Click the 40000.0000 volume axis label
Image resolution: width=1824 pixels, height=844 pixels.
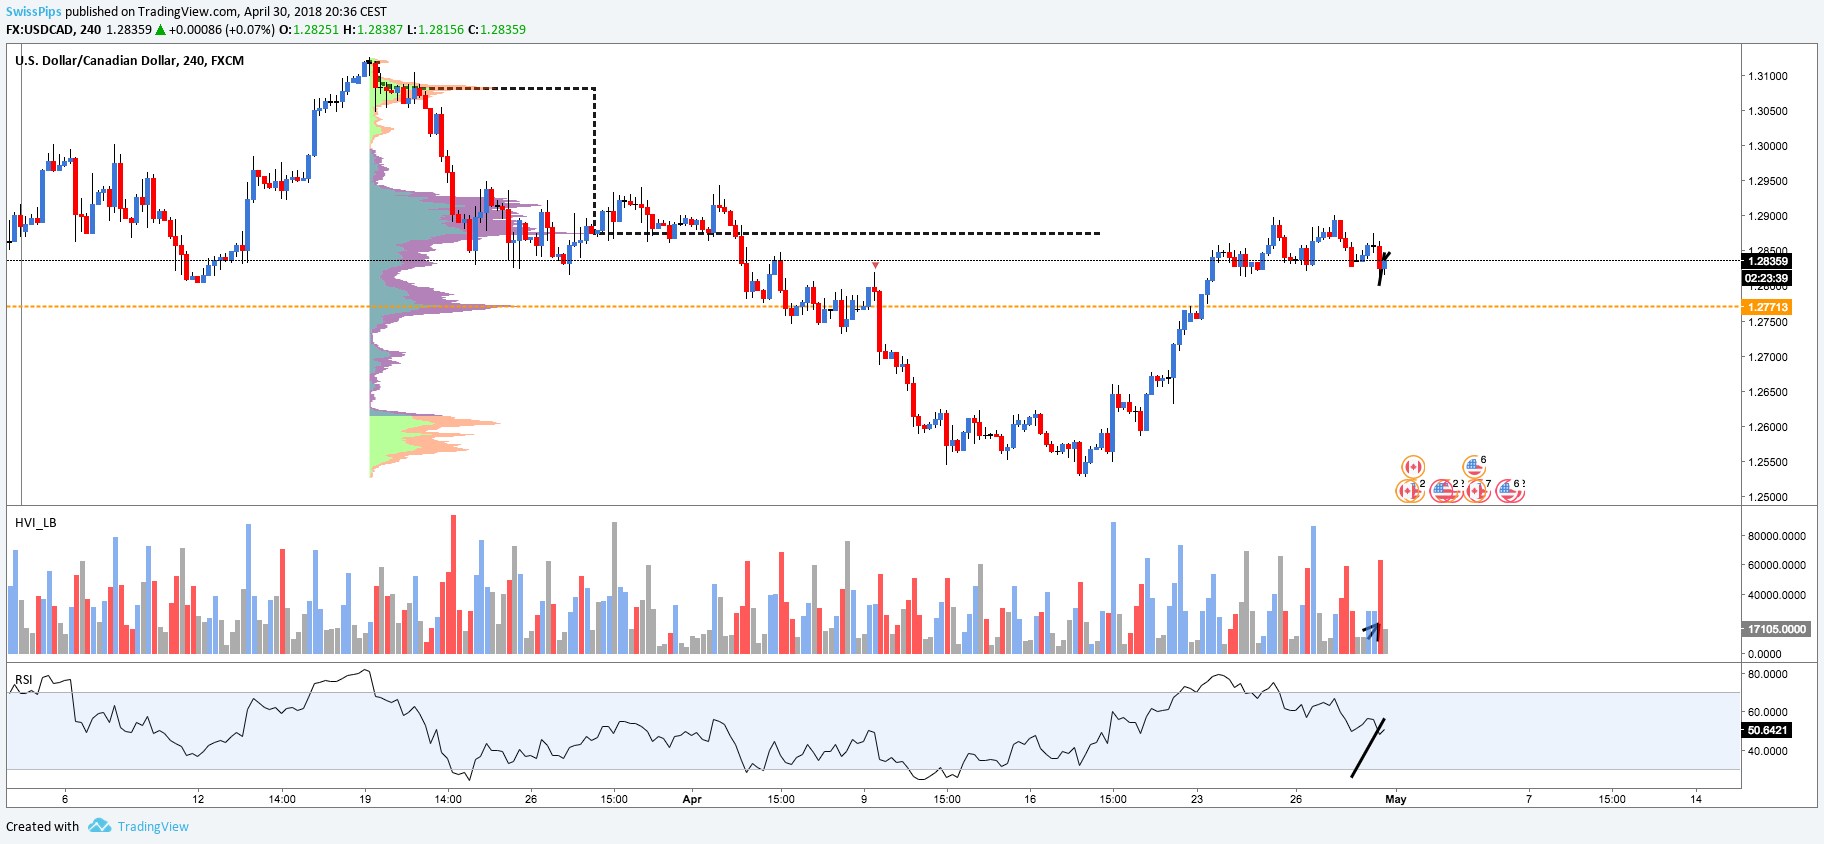pyautogui.click(x=1776, y=595)
